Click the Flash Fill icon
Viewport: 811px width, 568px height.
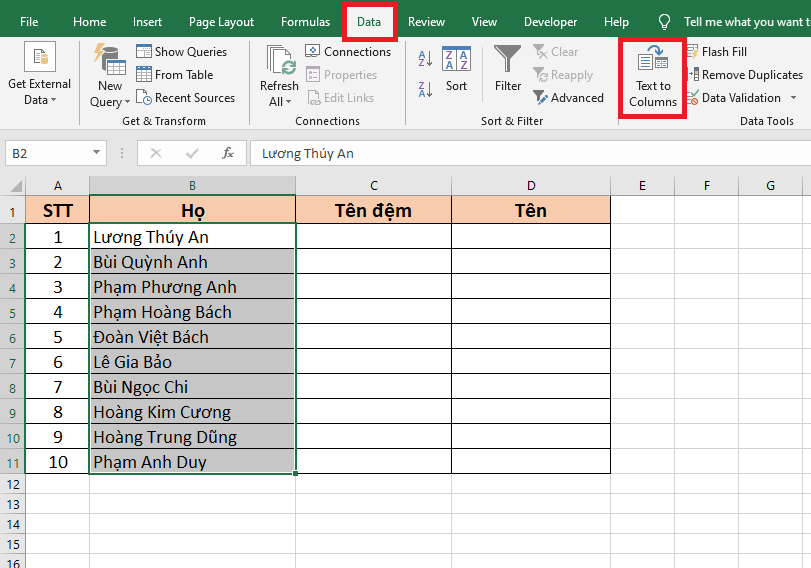[692, 52]
